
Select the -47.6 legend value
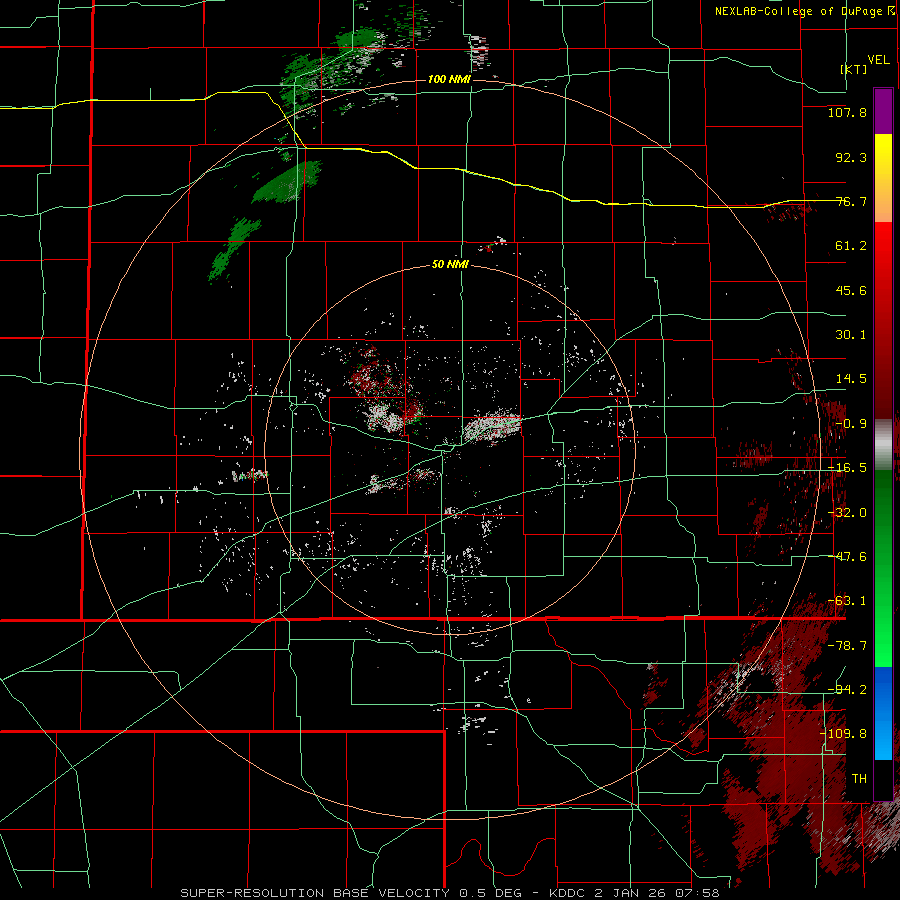pyautogui.click(x=847, y=557)
